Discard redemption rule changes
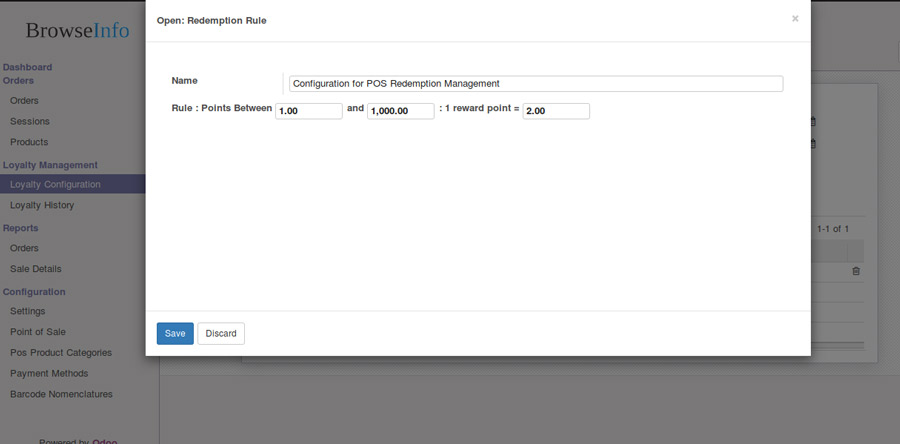Viewport: 900px width, 444px height. (221, 333)
